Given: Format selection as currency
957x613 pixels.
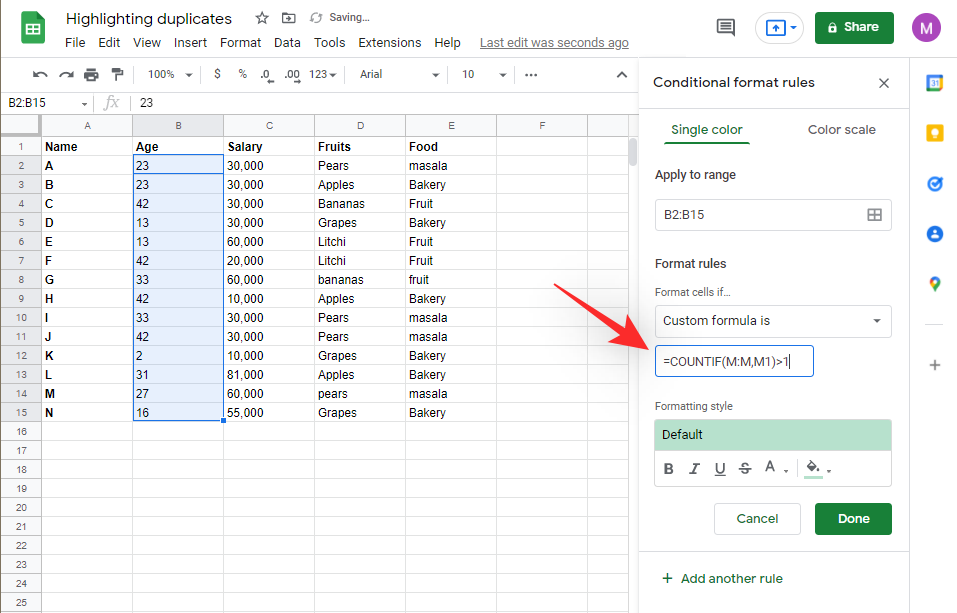Looking at the screenshot, I should [216, 74].
